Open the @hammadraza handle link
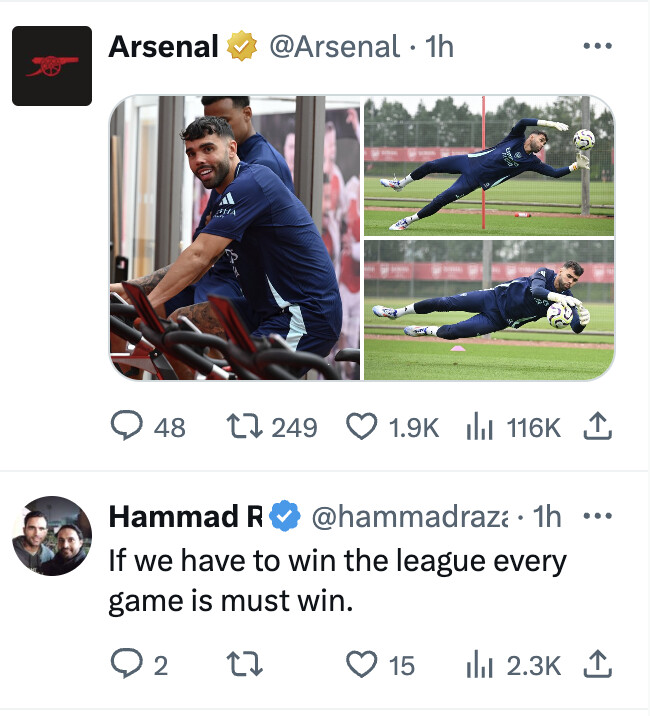650x716 pixels. 410,517
